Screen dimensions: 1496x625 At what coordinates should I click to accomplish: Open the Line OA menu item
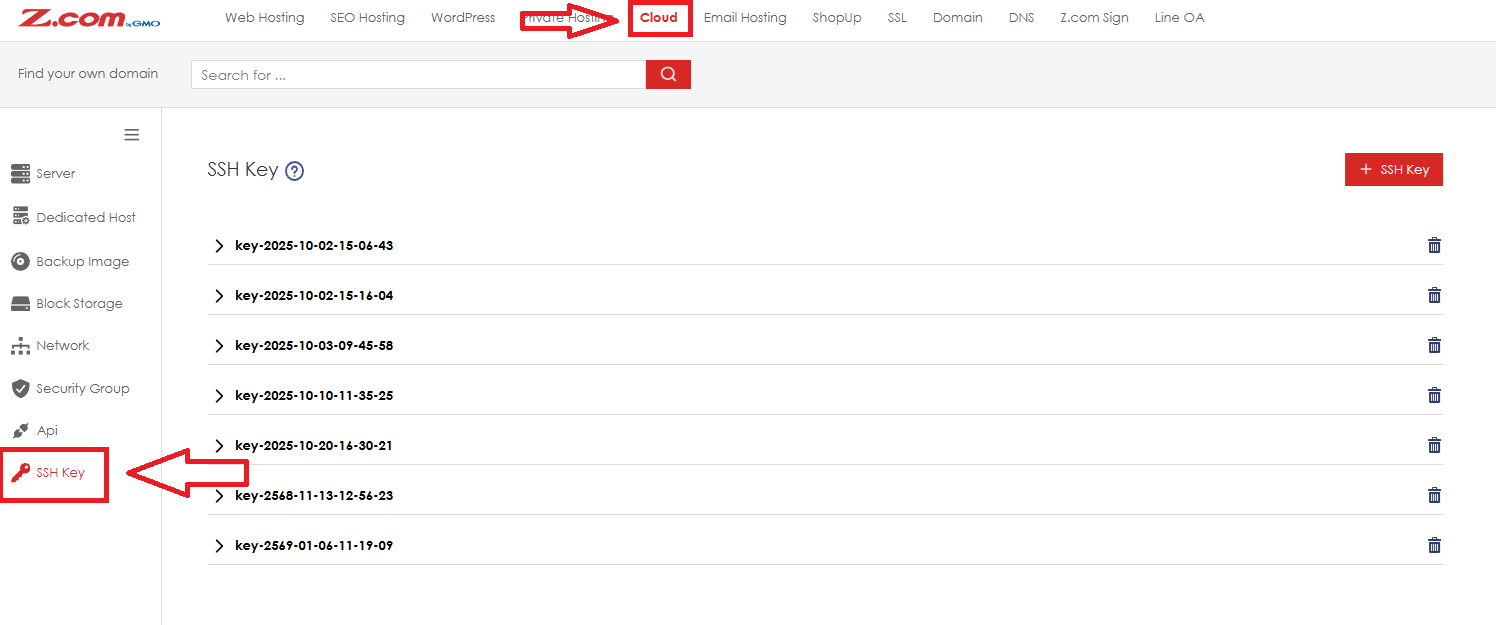pyautogui.click(x=1179, y=18)
